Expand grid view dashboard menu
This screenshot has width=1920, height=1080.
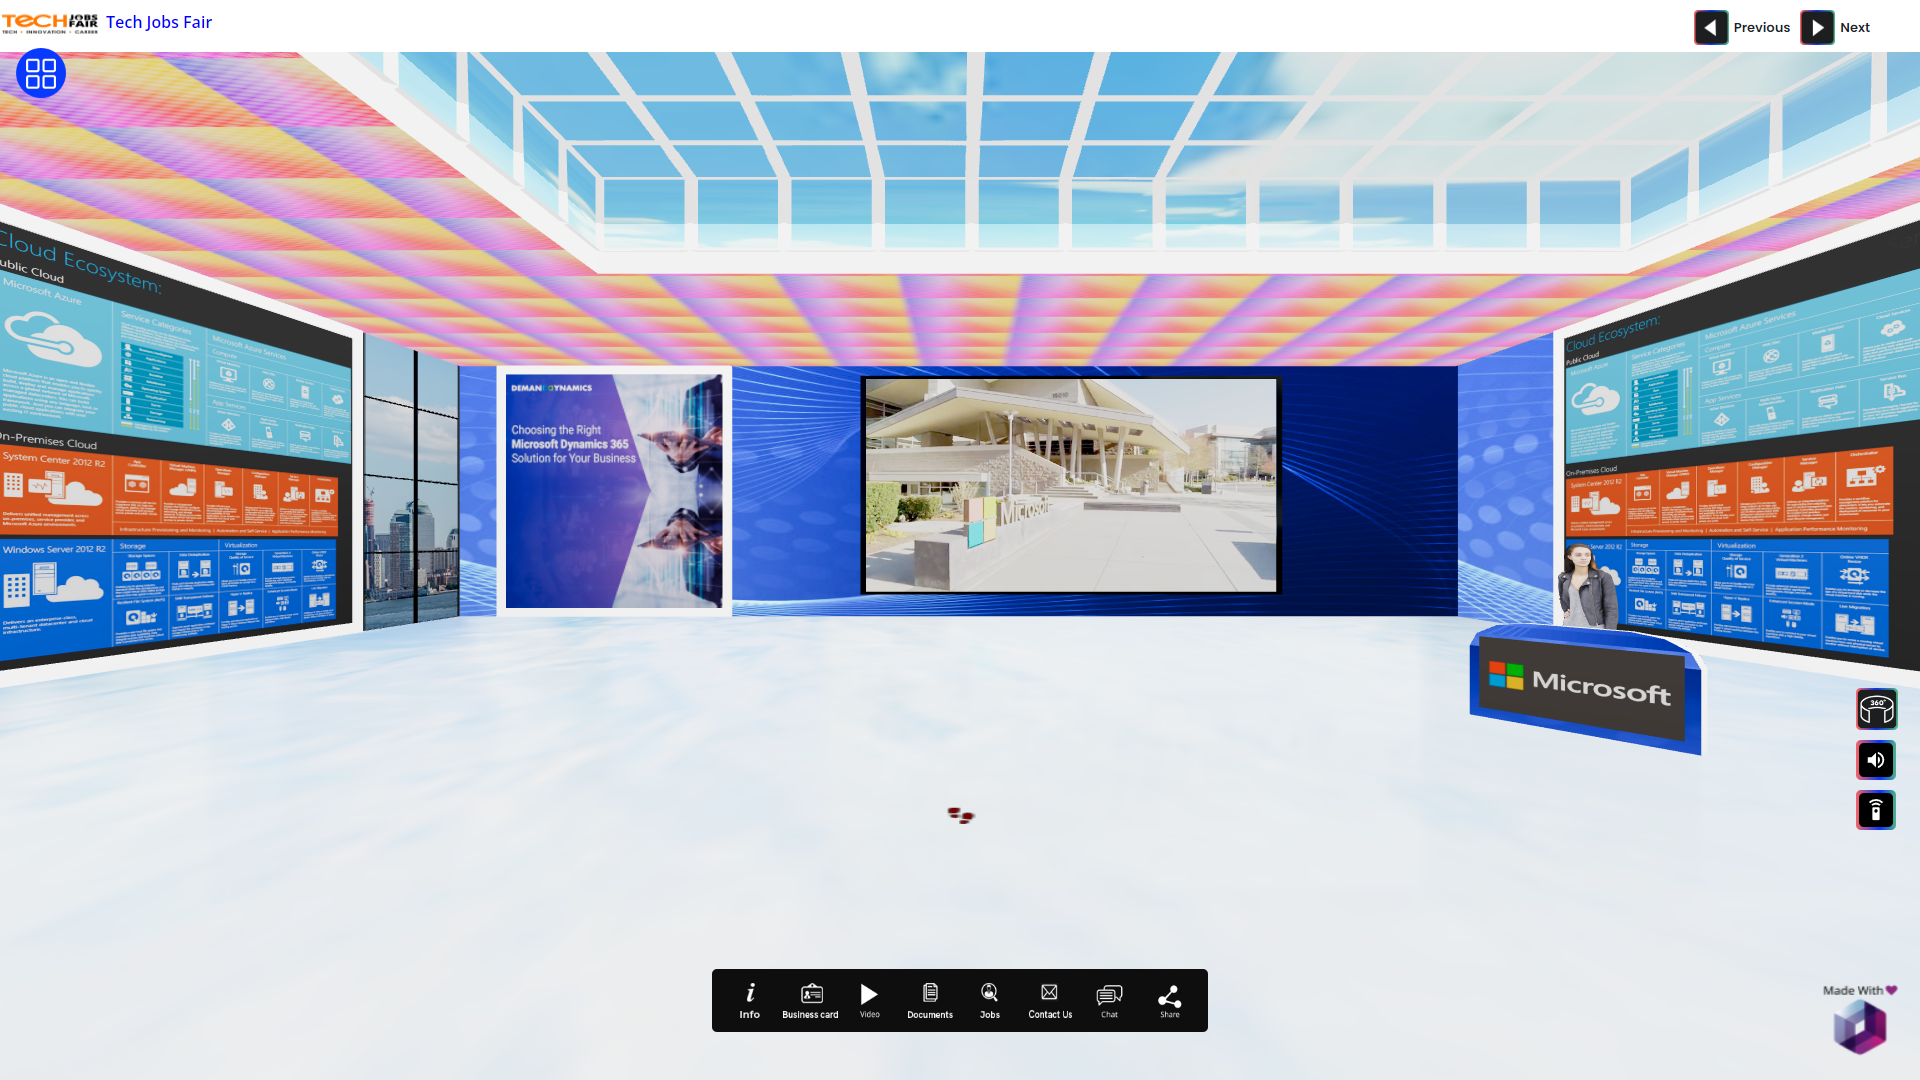(x=41, y=73)
